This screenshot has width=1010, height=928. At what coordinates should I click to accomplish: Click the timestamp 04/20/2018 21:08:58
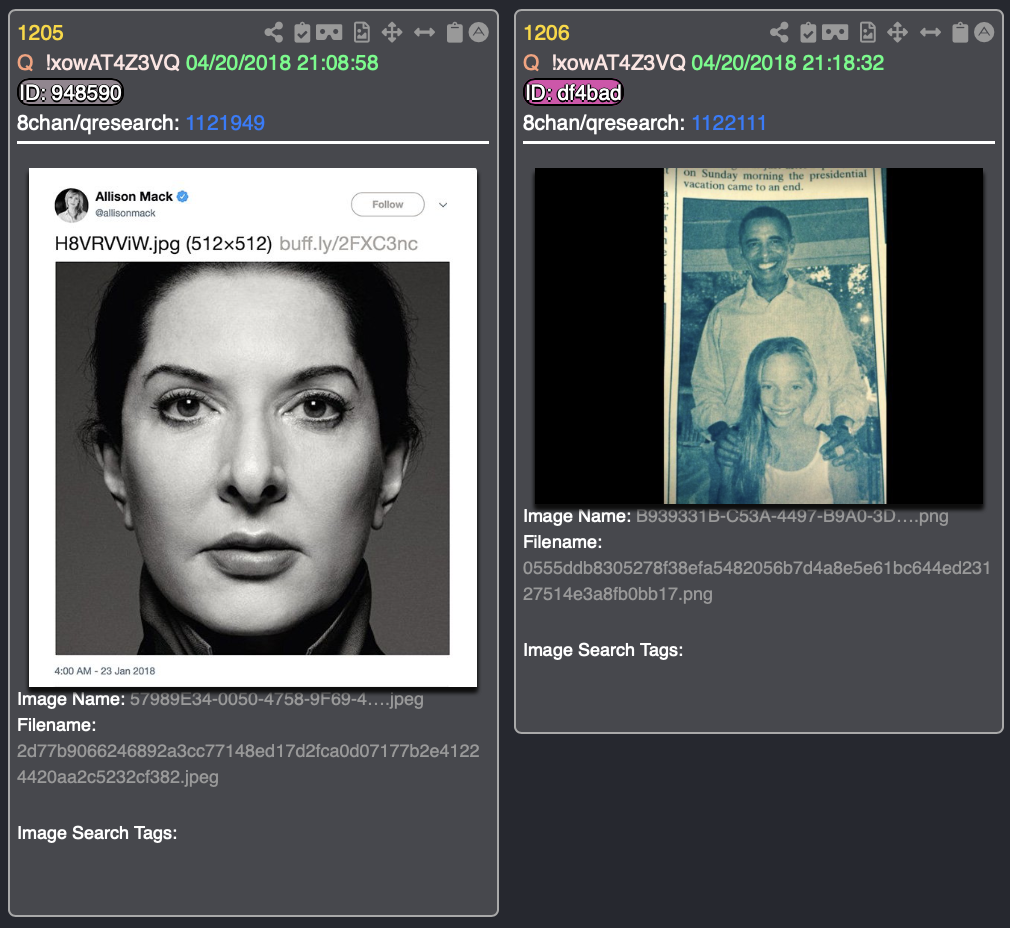tap(282, 63)
